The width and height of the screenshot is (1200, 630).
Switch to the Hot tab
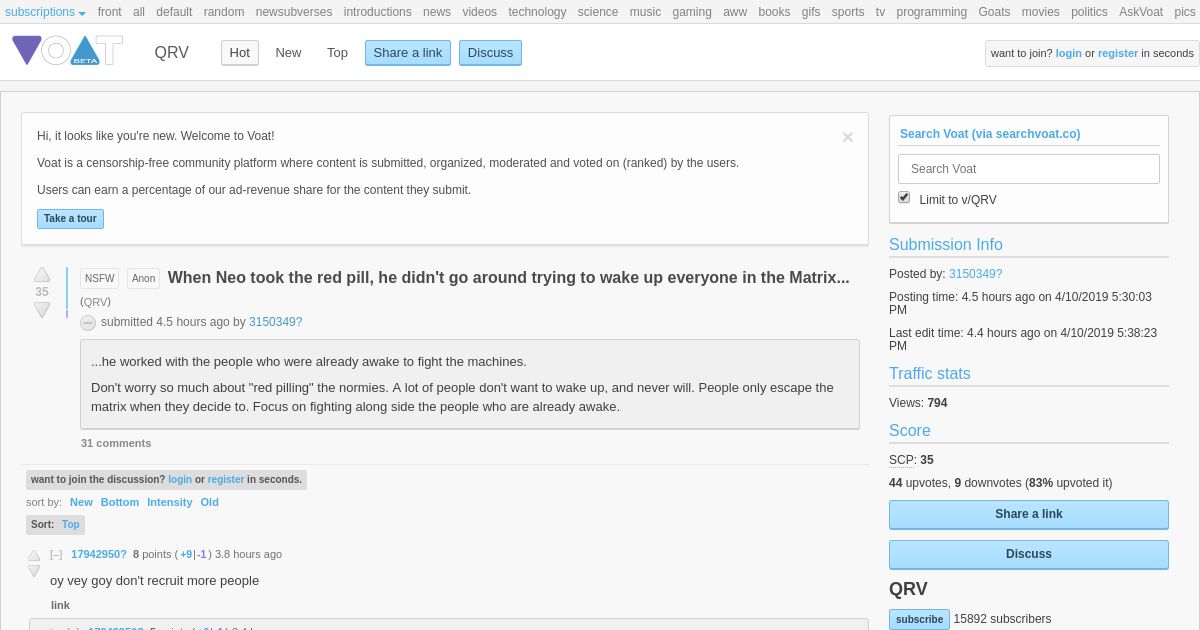click(x=240, y=53)
